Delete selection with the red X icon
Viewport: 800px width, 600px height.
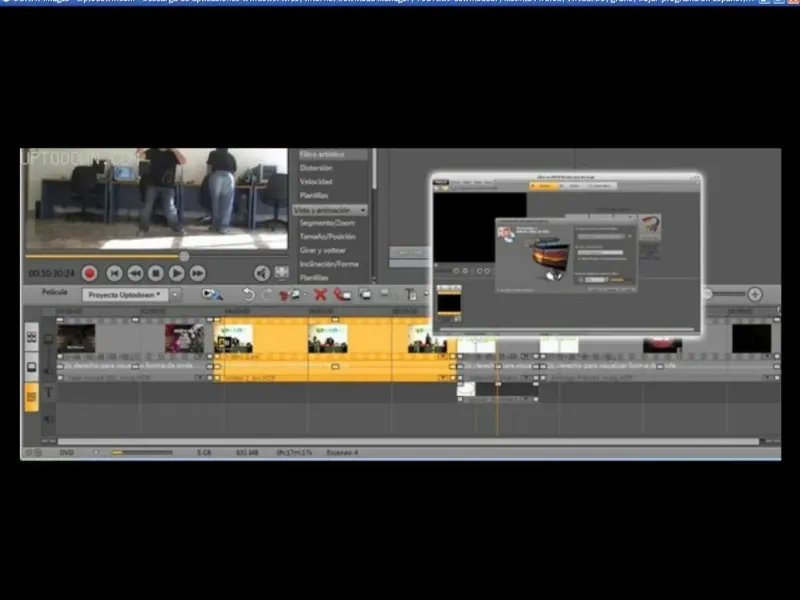(320, 294)
